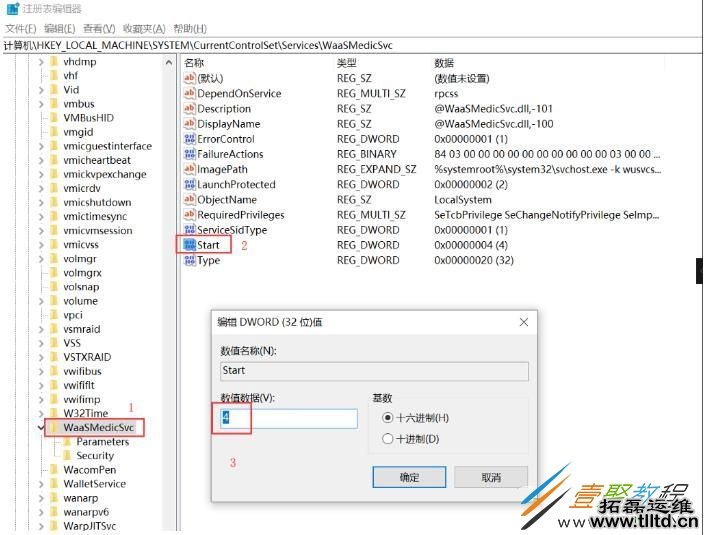
Task: Click the folder icon of Vid key
Action: (x=54, y=90)
